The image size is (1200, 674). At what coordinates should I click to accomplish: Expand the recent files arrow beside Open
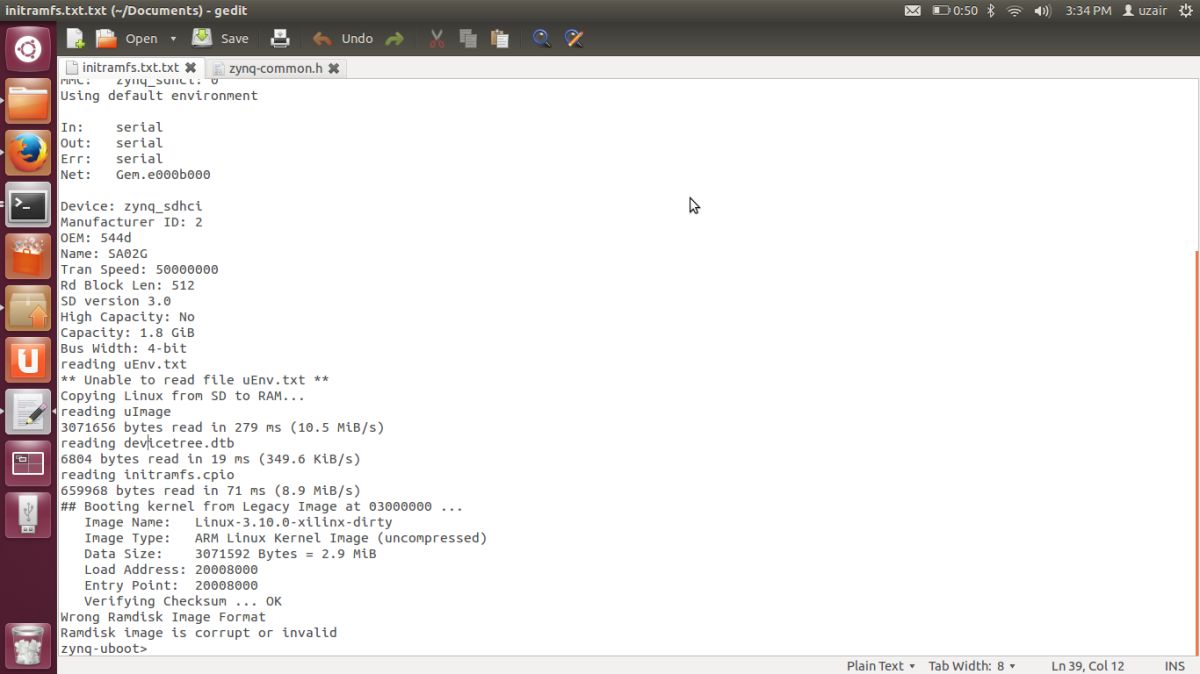173,39
